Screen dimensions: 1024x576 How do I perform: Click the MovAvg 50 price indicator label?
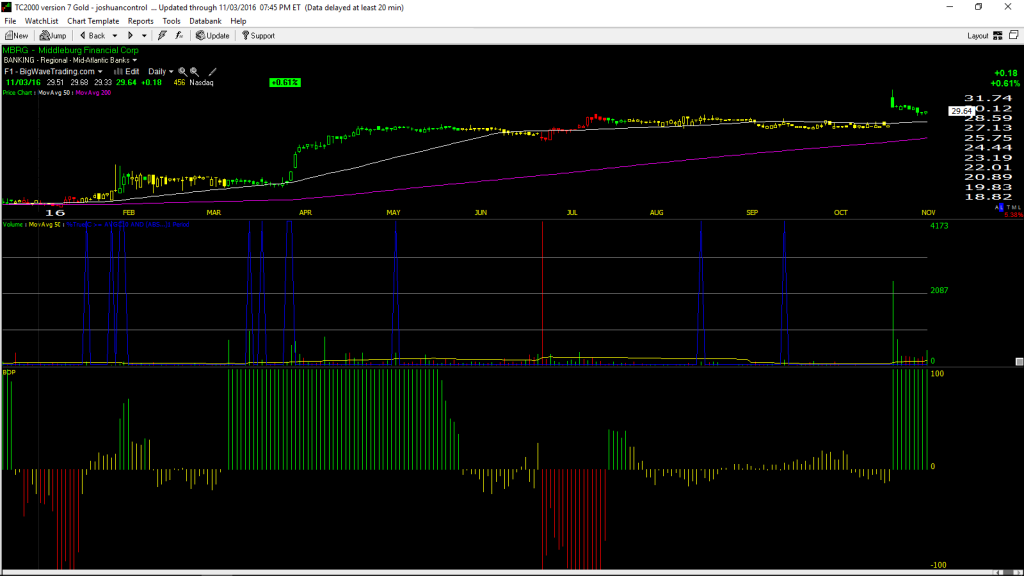[x=54, y=93]
